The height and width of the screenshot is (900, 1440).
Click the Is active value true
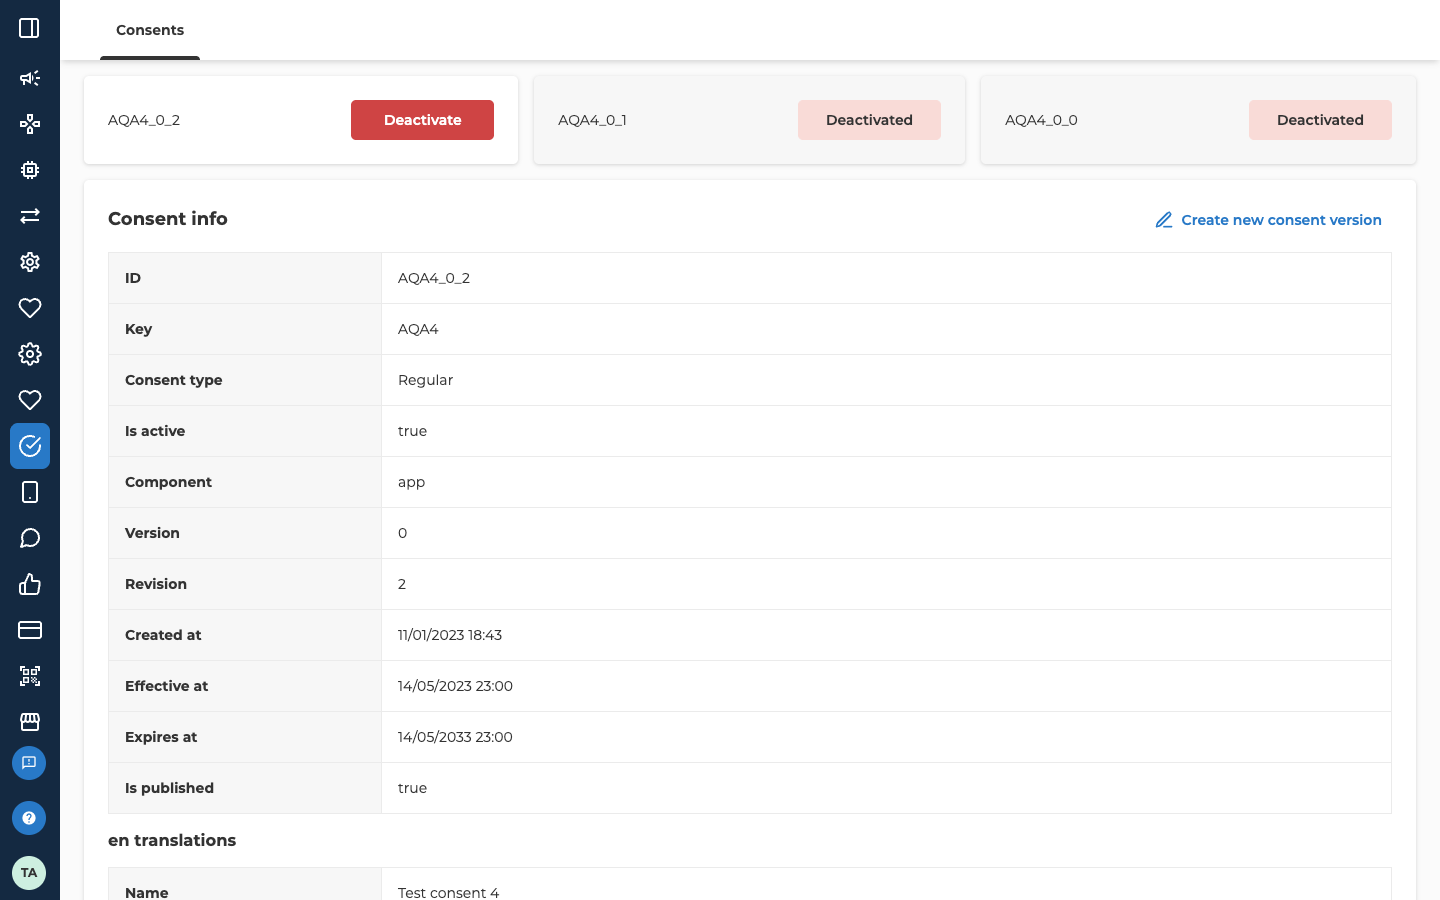[x=412, y=431]
